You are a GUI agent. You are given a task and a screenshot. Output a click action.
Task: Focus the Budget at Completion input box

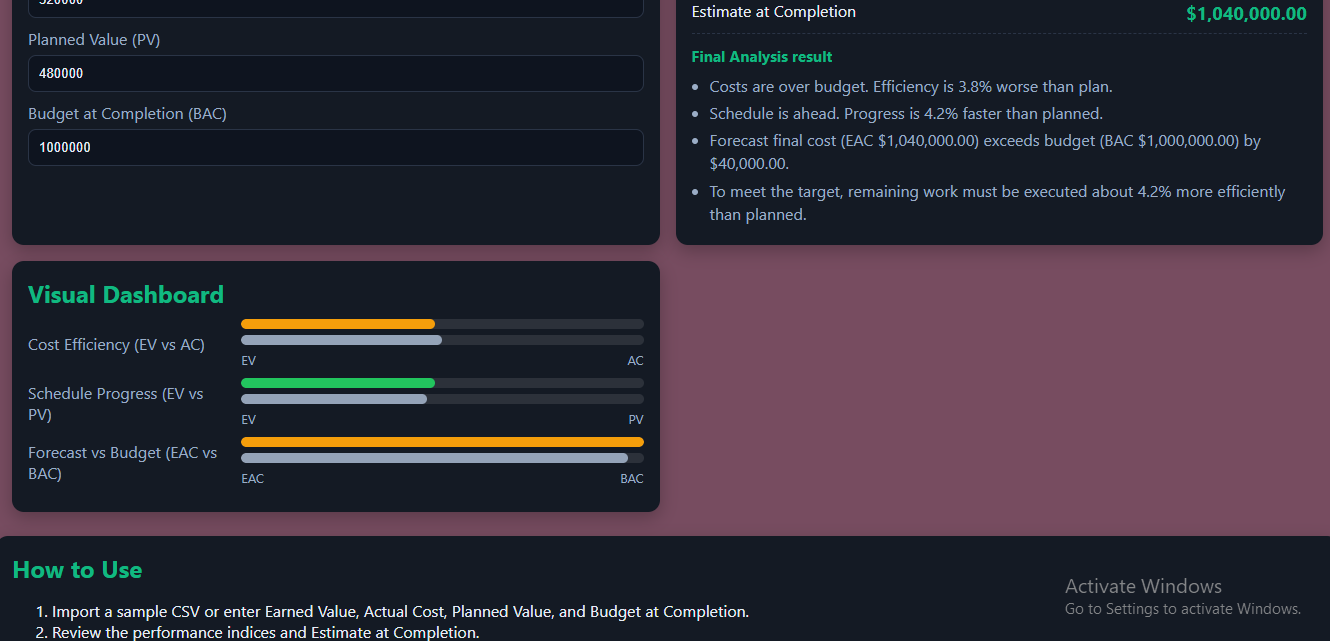coord(335,148)
